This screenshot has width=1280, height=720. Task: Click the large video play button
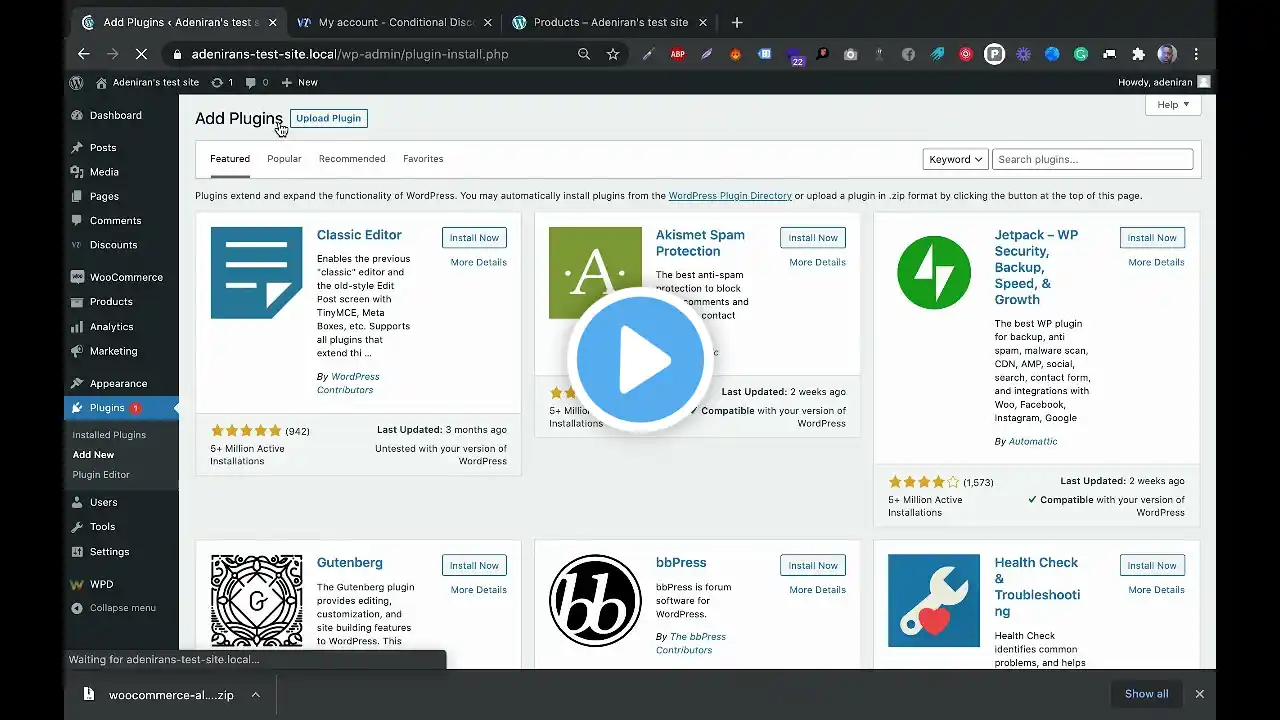pos(640,359)
